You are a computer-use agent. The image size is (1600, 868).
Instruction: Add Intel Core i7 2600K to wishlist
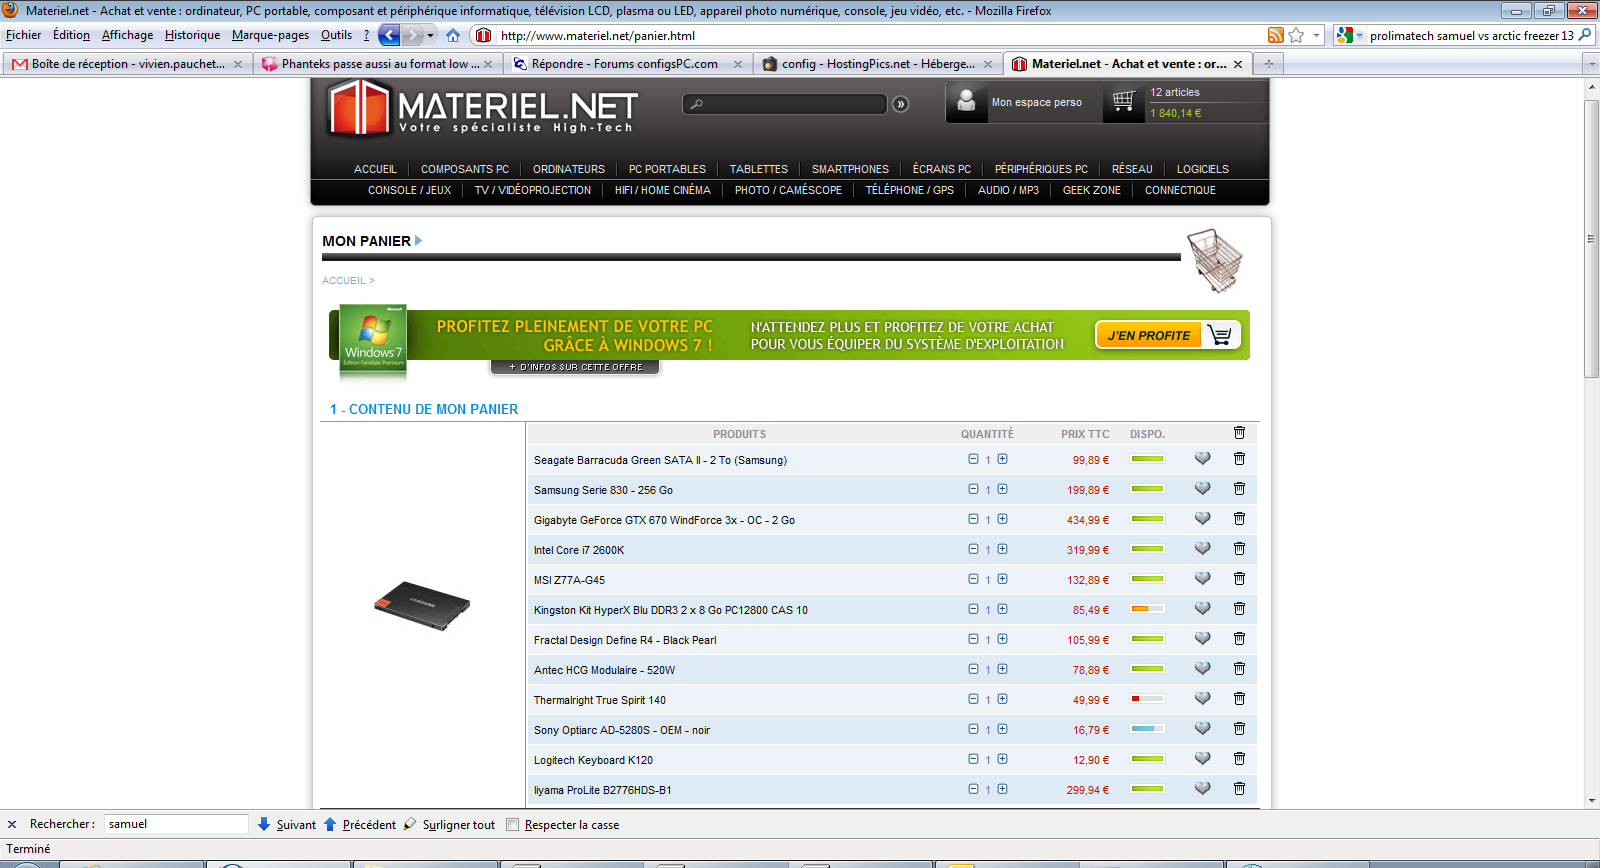click(1202, 549)
